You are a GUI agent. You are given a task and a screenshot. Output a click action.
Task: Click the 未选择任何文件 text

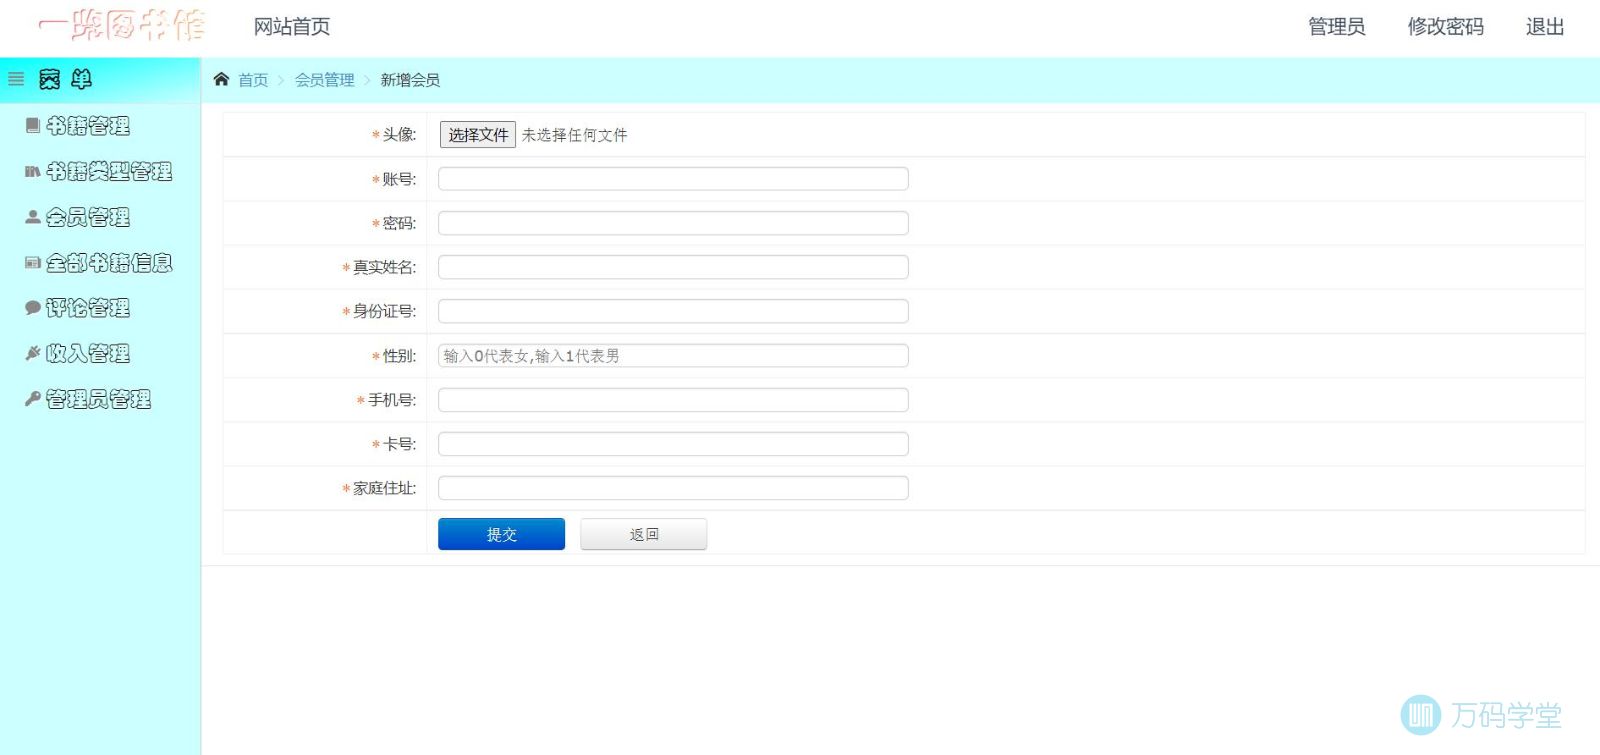[575, 135]
